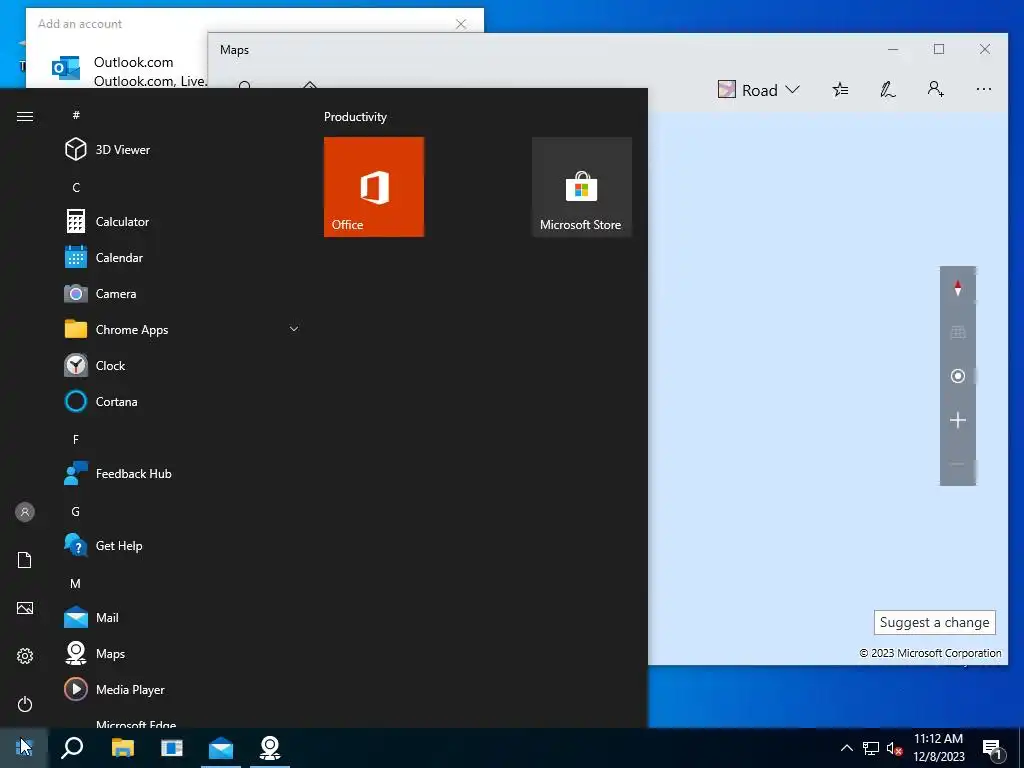This screenshot has height=768, width=1024.
Task: Switch to Mail app on the taskbar
Action: coord(221,748)
